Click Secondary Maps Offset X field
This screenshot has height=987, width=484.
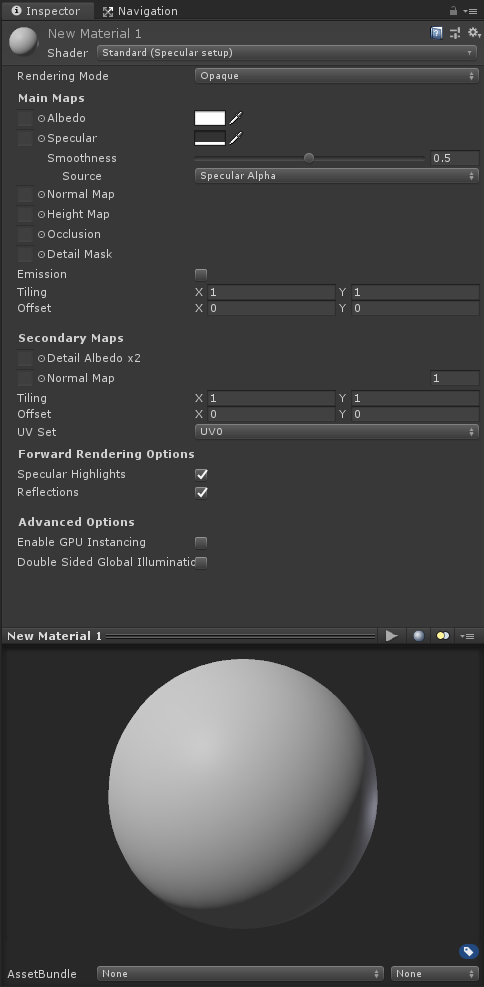271,414
